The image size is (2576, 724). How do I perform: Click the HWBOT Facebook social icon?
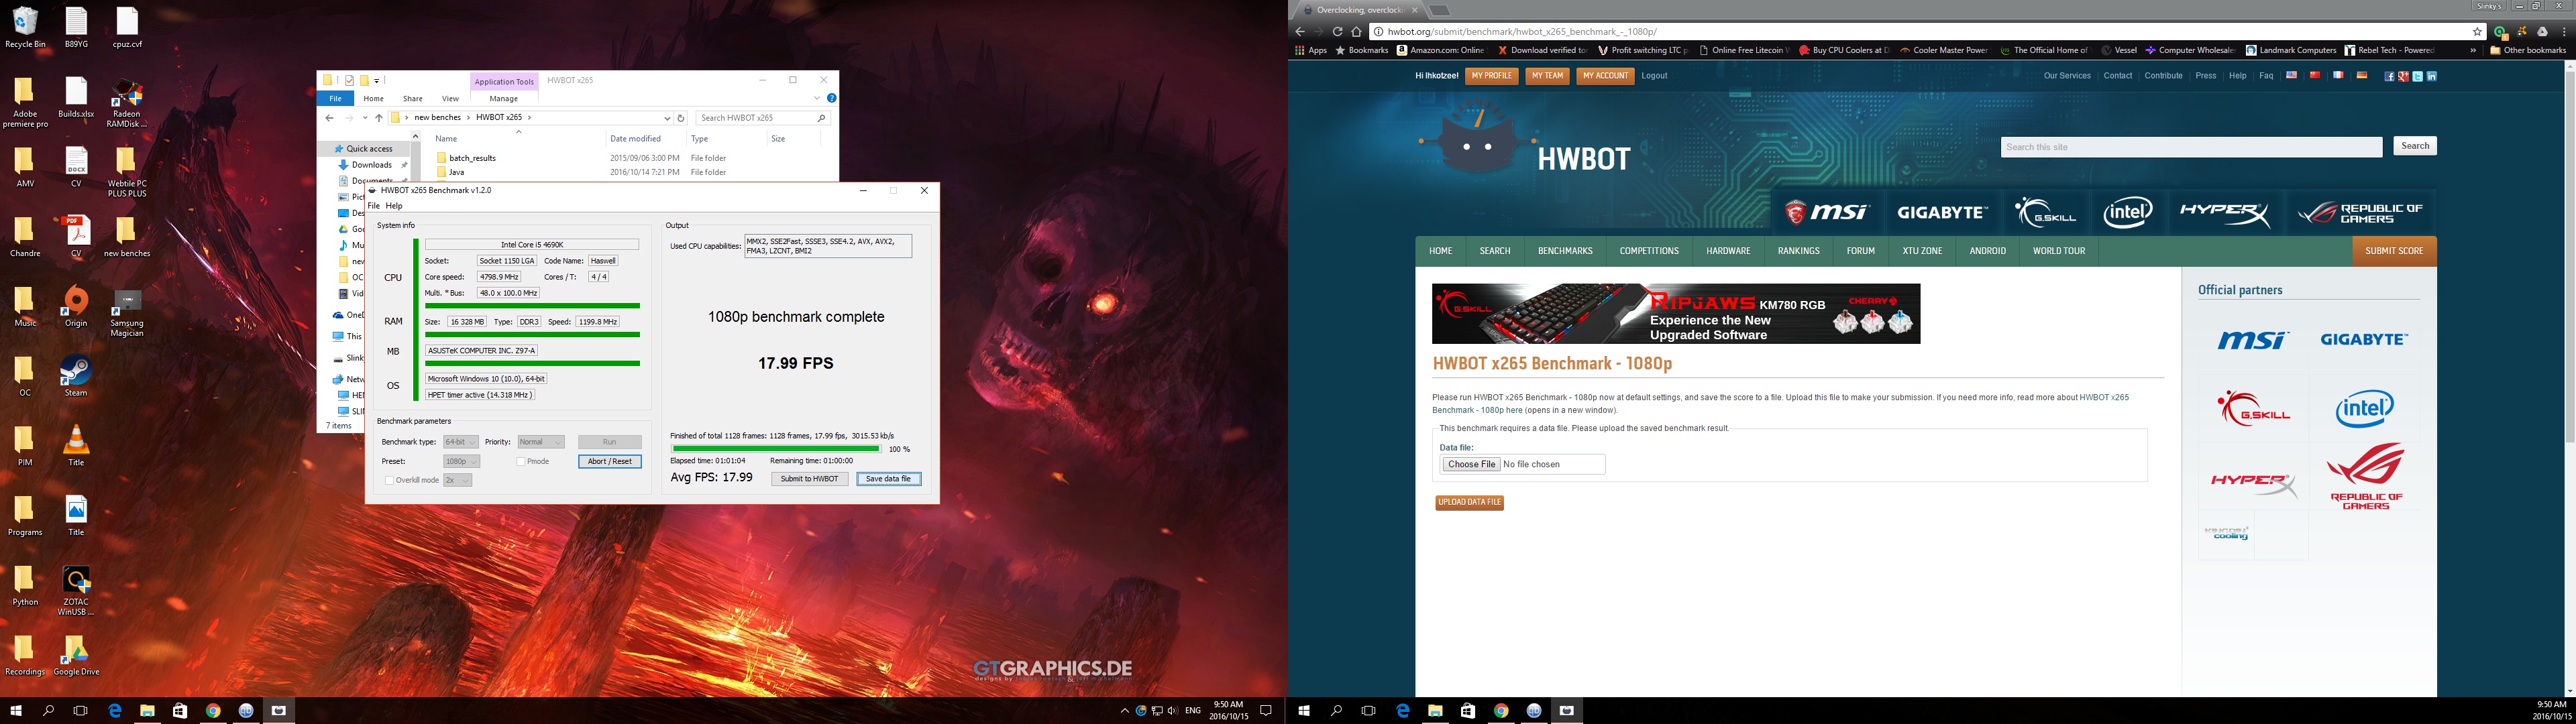(x=2389, y=76)
